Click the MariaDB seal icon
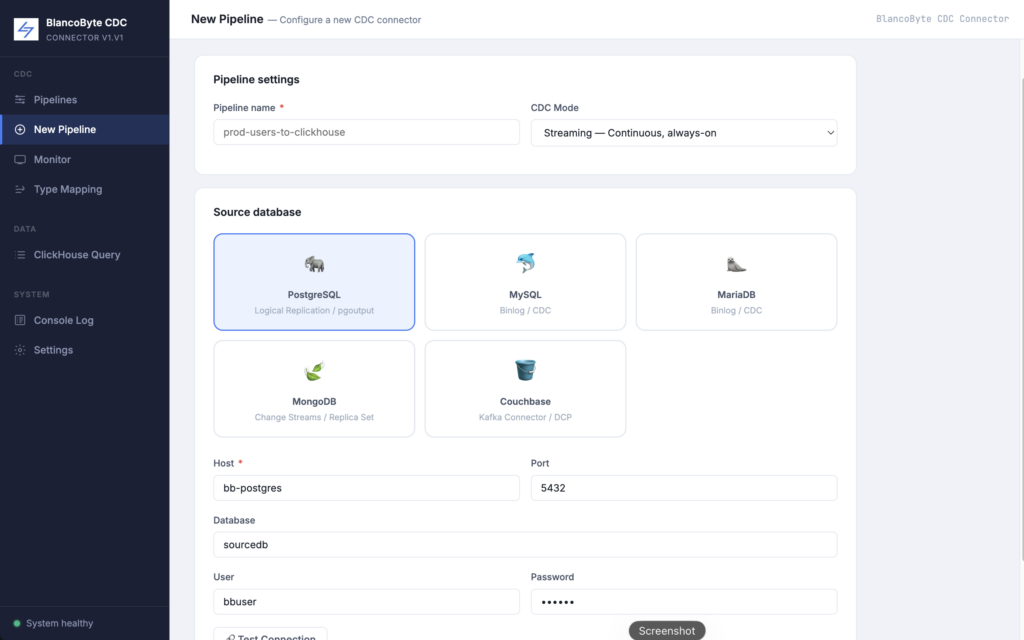This screenshot has height=640, width=1024. coord(736,264)
